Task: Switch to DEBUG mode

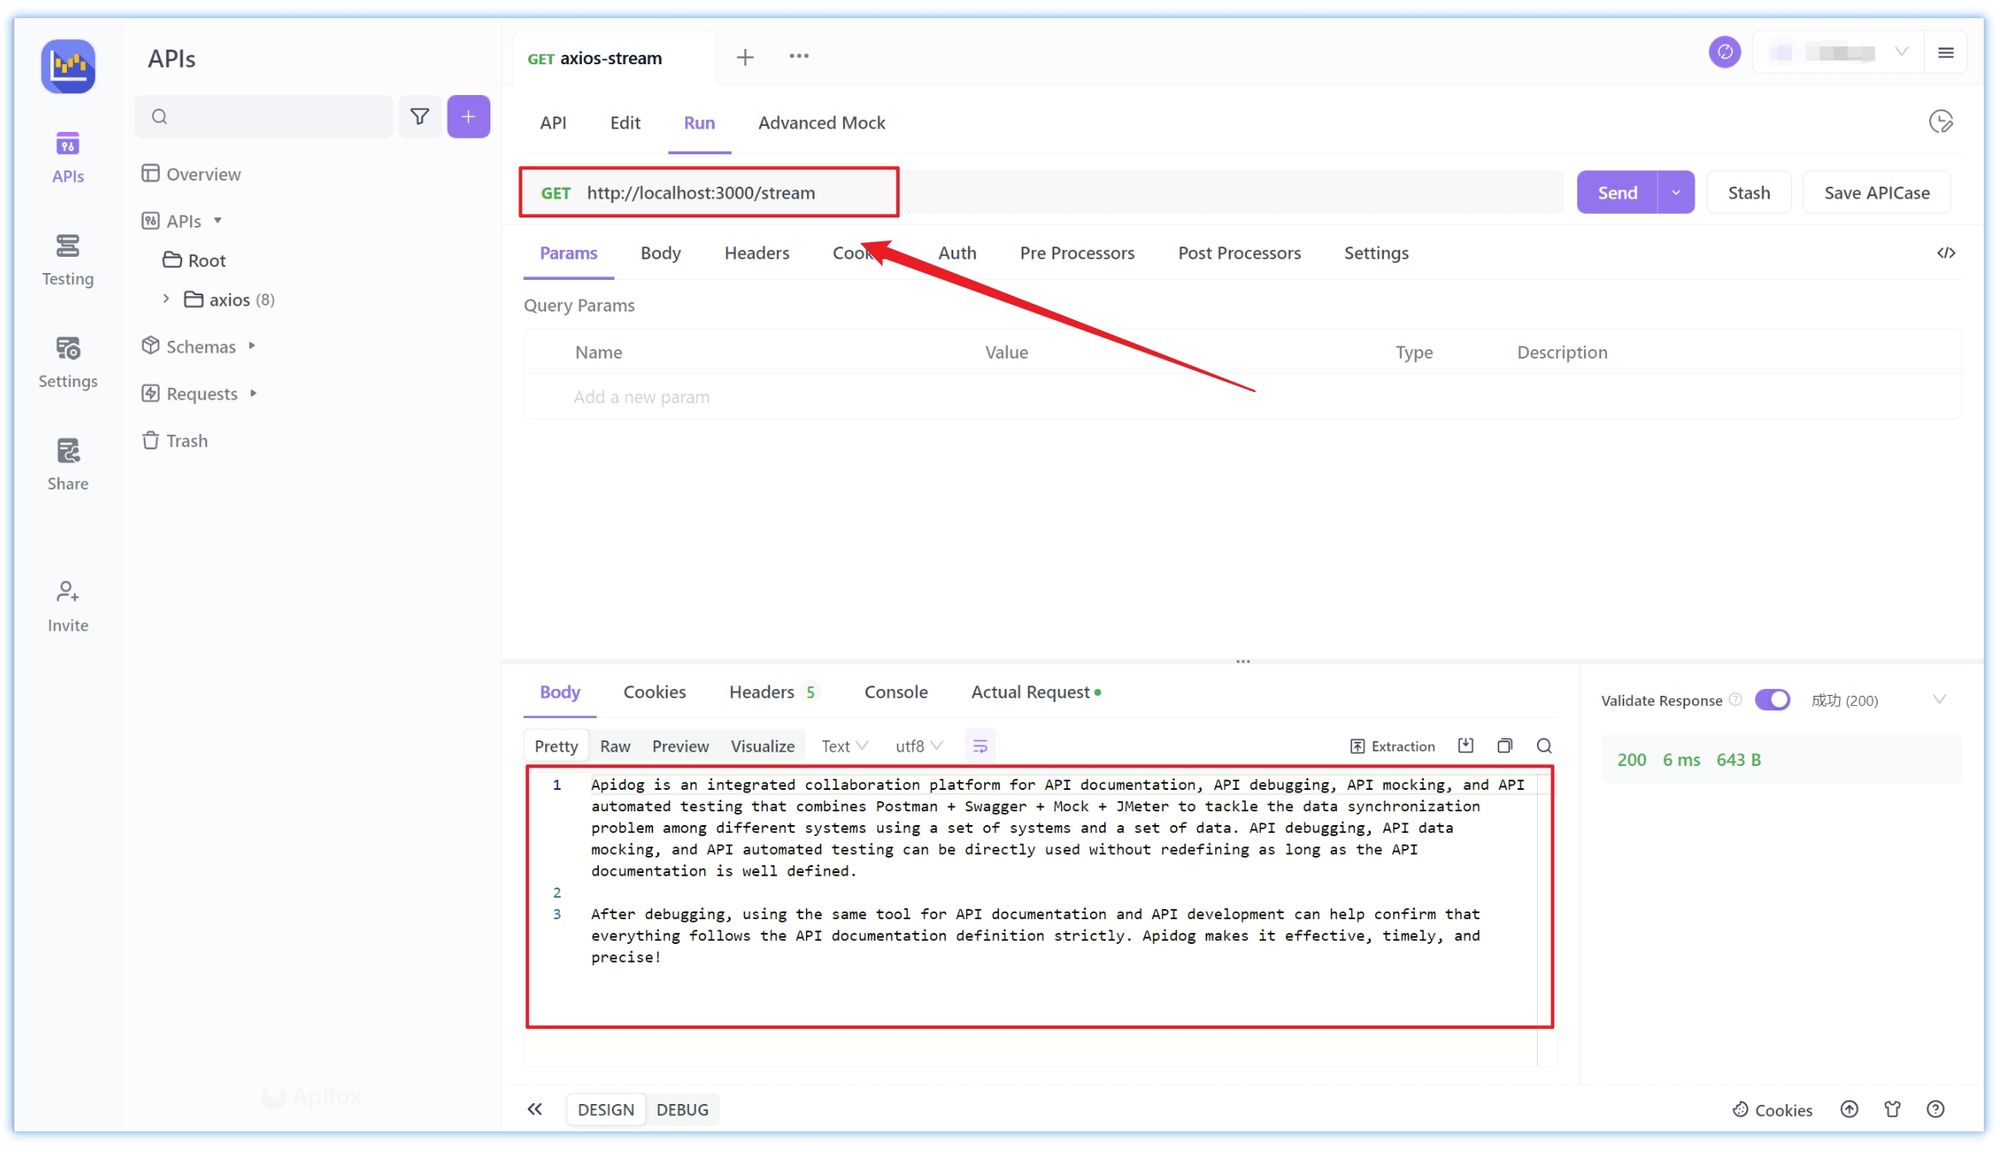Action: (683, 1110)
